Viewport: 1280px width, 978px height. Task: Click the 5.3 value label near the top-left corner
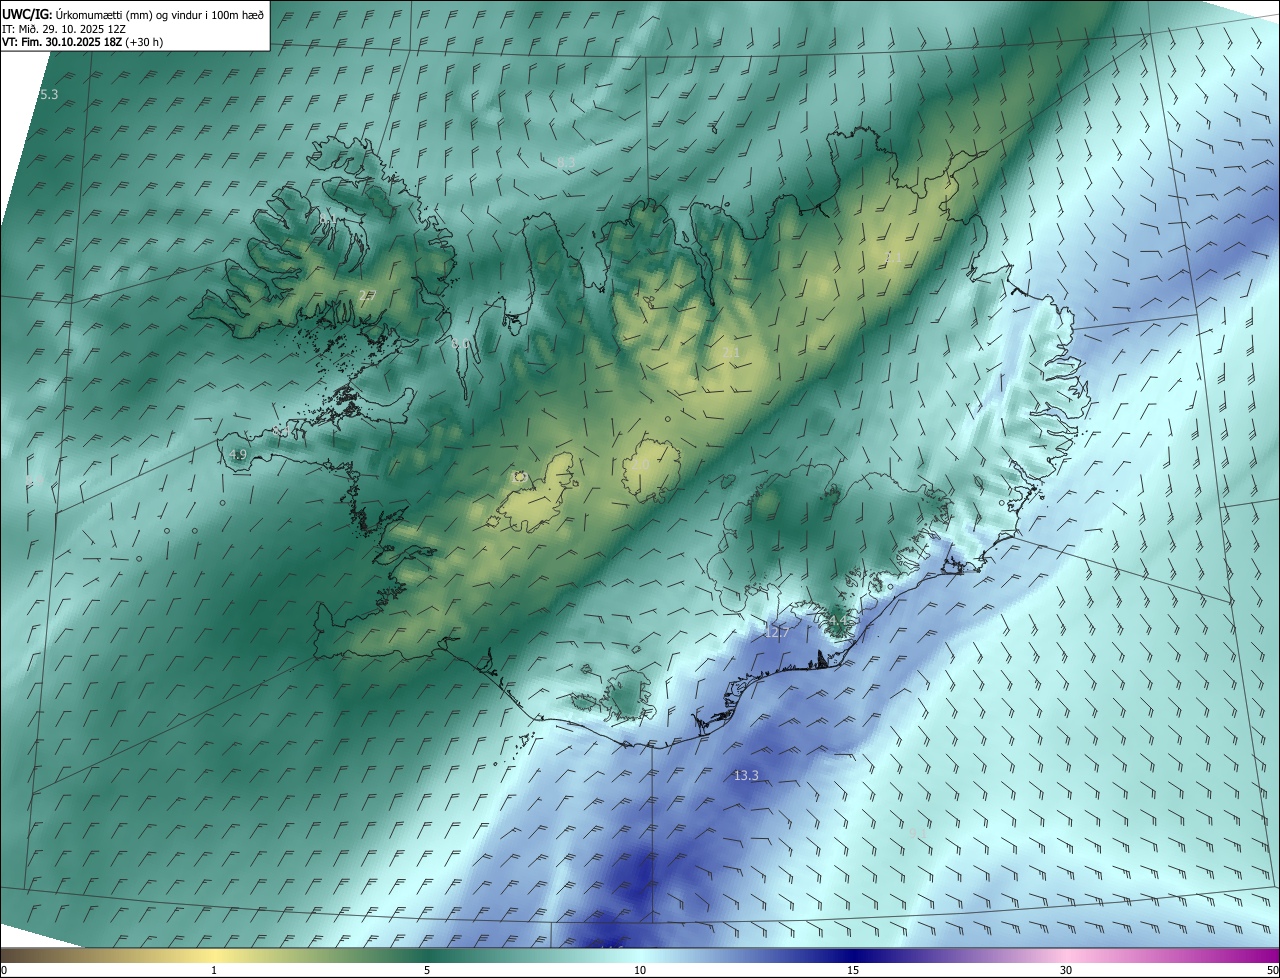point(48,94)
